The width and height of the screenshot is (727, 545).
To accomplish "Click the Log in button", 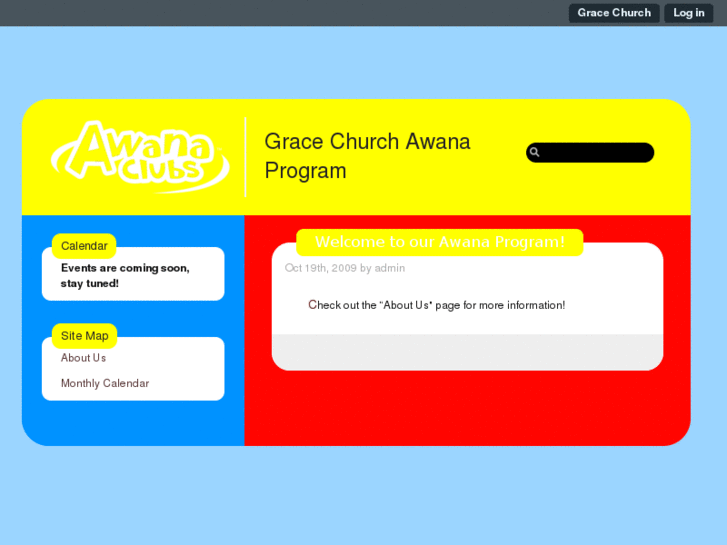I will (689, 13).
